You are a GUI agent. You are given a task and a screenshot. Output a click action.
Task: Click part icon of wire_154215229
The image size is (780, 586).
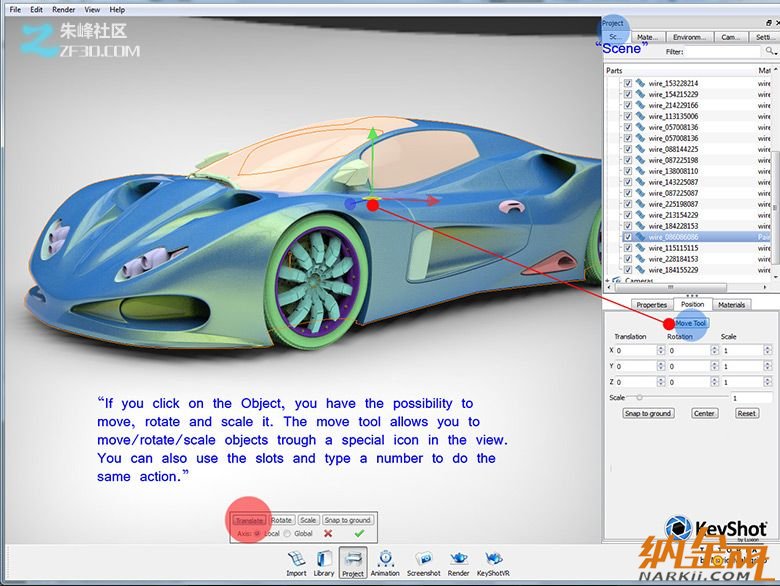[640, 94]
